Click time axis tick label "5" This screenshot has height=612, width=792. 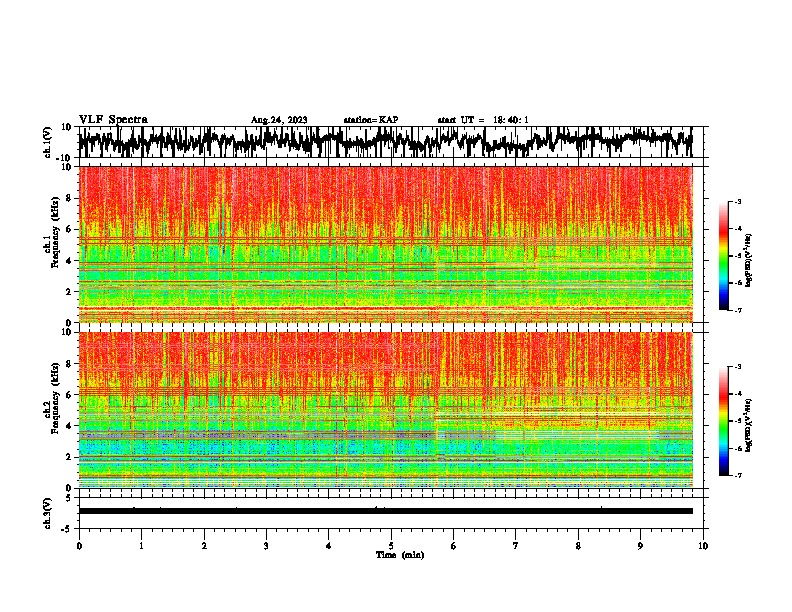(391, 546)
